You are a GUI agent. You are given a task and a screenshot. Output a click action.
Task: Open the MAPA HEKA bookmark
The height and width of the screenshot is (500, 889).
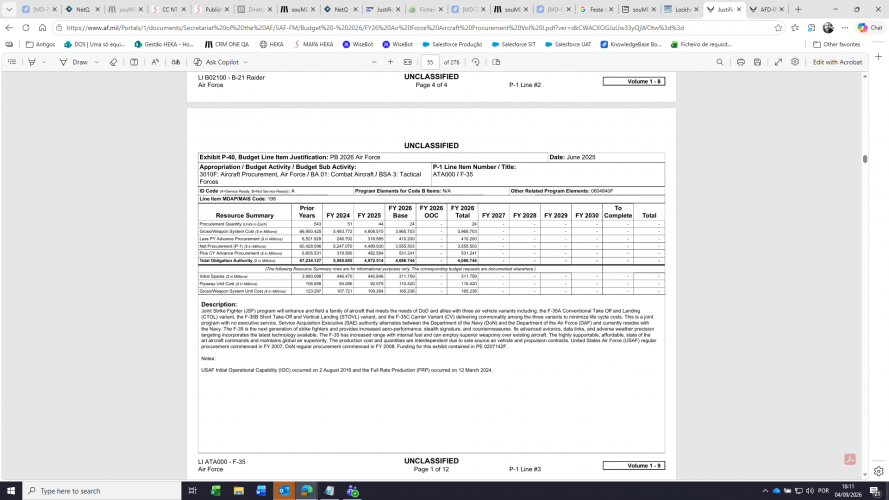[x=313, y=44]
